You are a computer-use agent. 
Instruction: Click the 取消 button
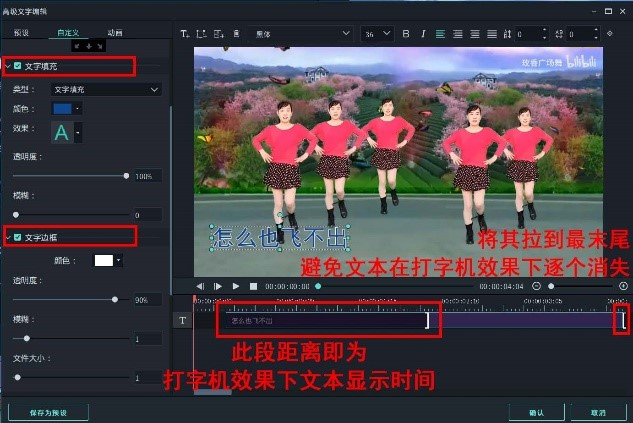pyautogui.click(x=598, y=413)
